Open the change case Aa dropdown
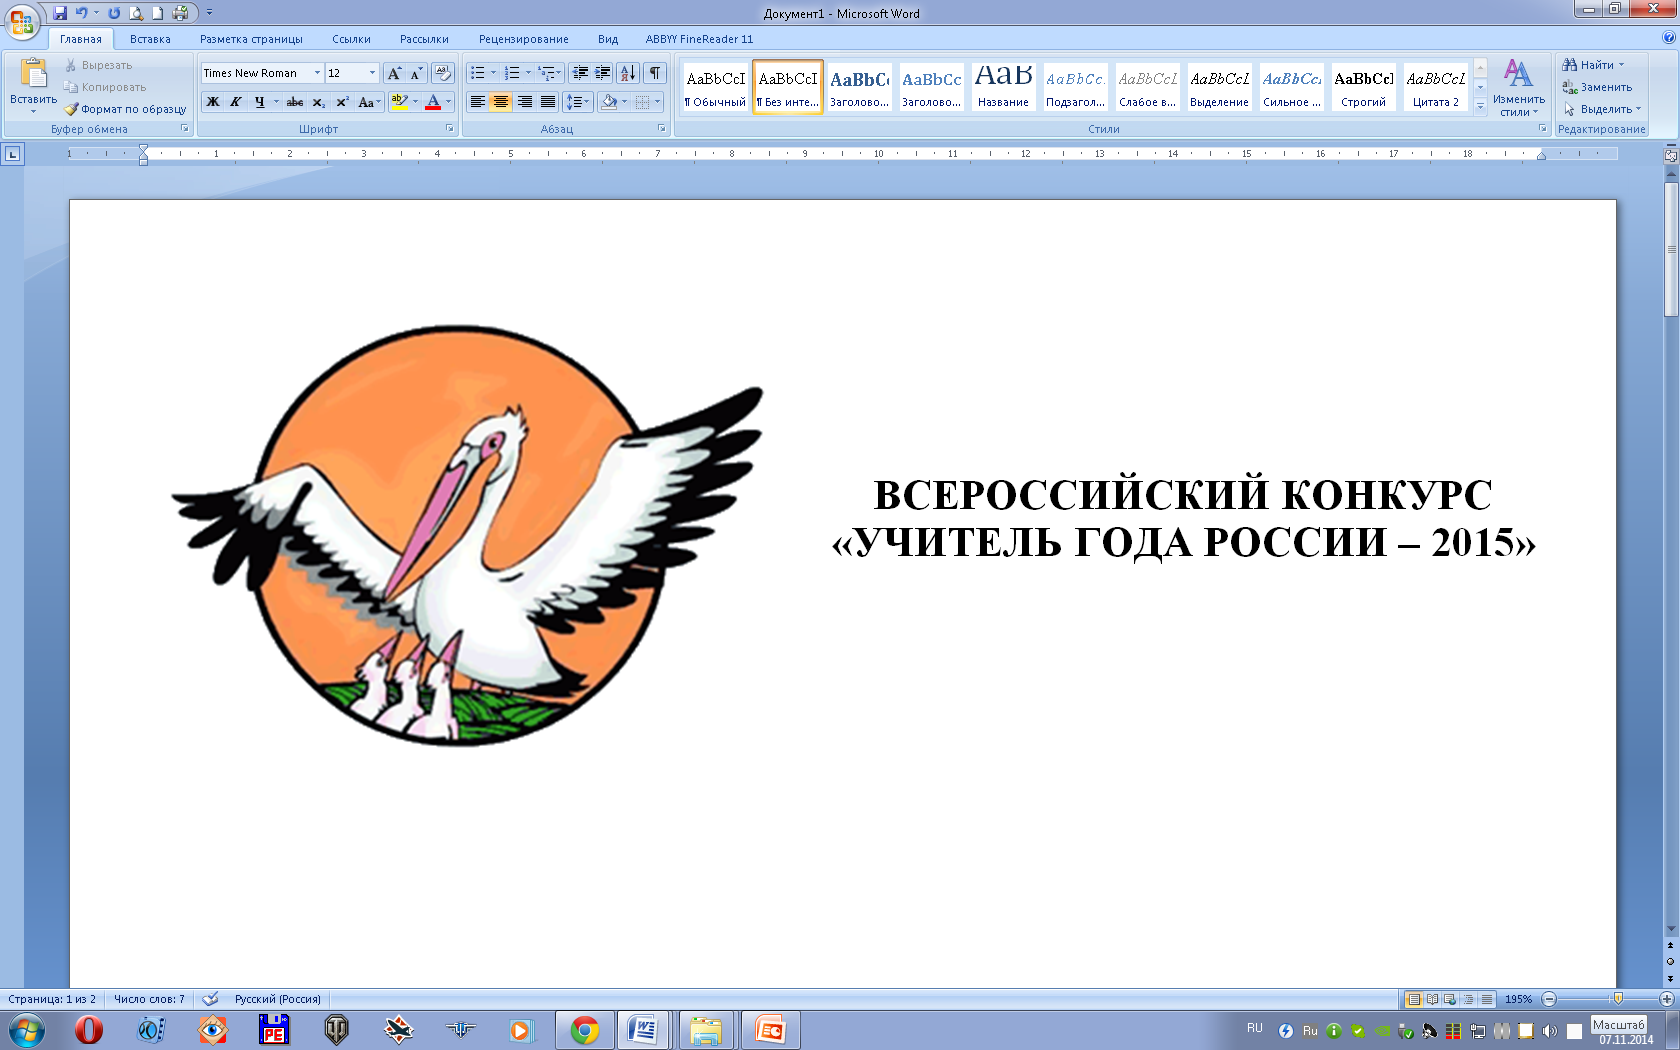 pyautogui.click(x=369, y=102)
